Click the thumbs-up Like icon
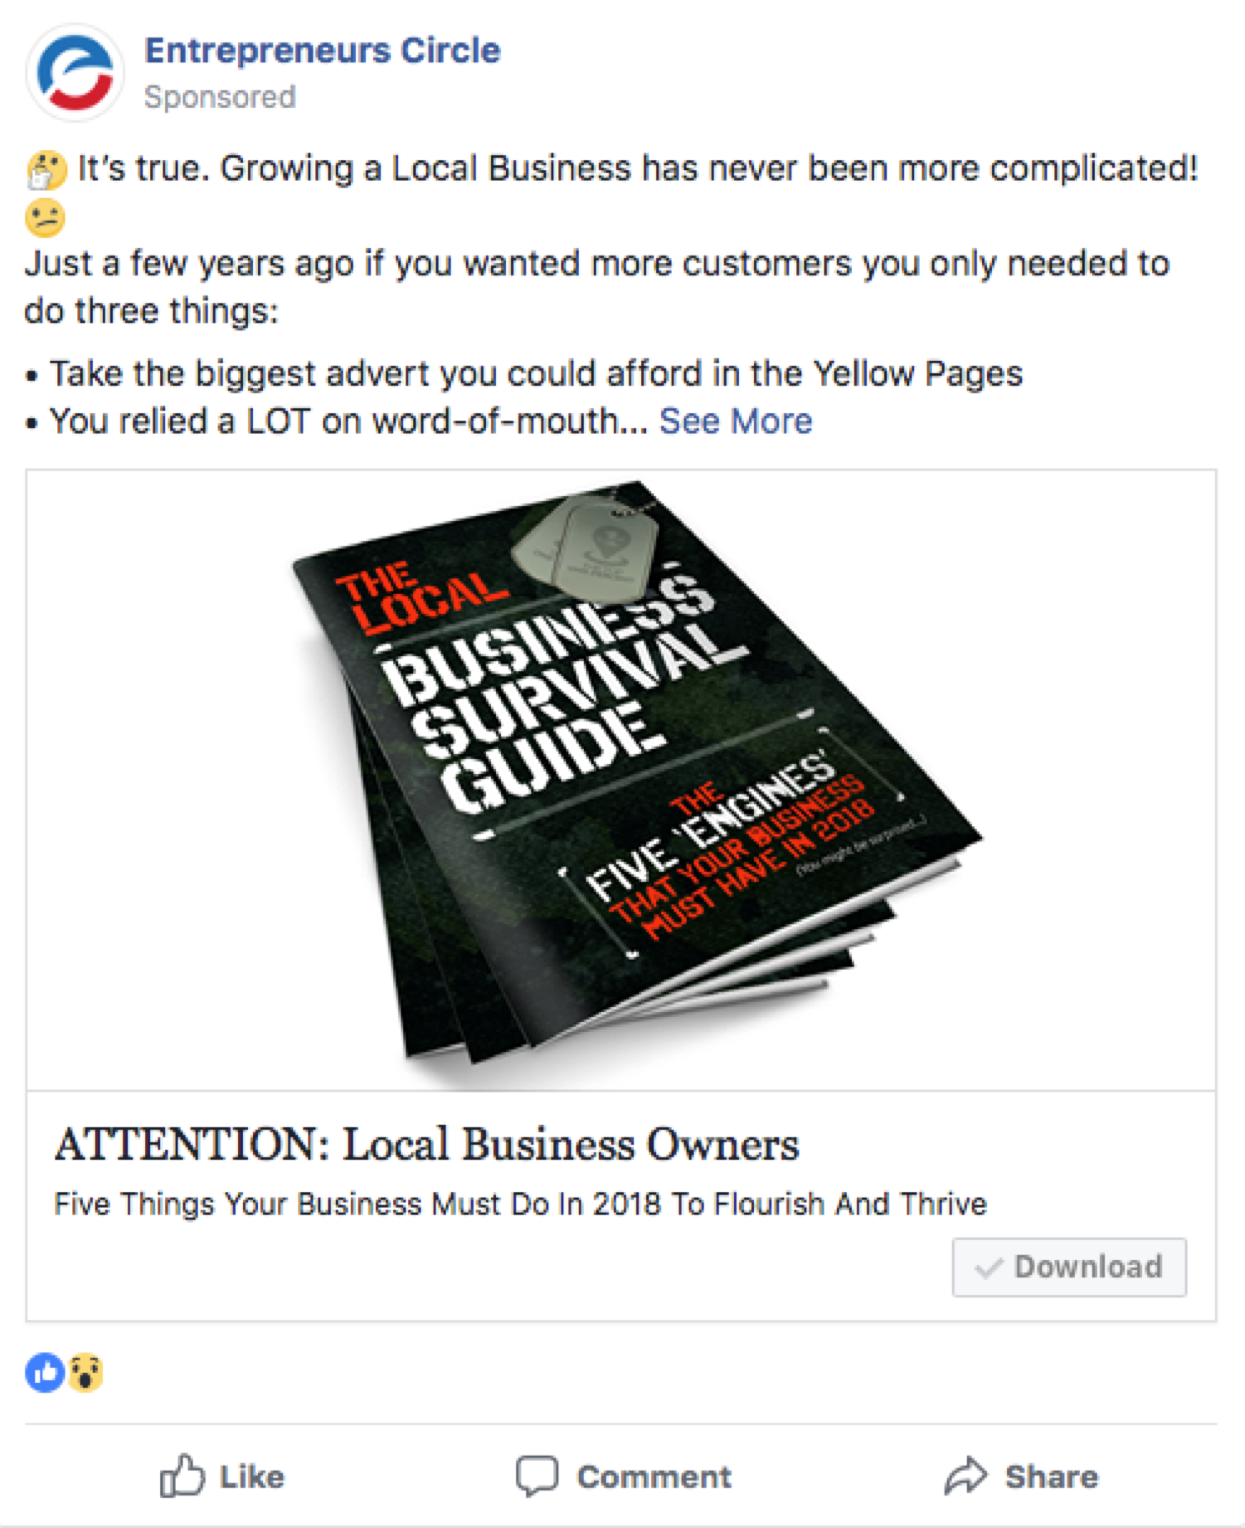 pos(181,1475)
